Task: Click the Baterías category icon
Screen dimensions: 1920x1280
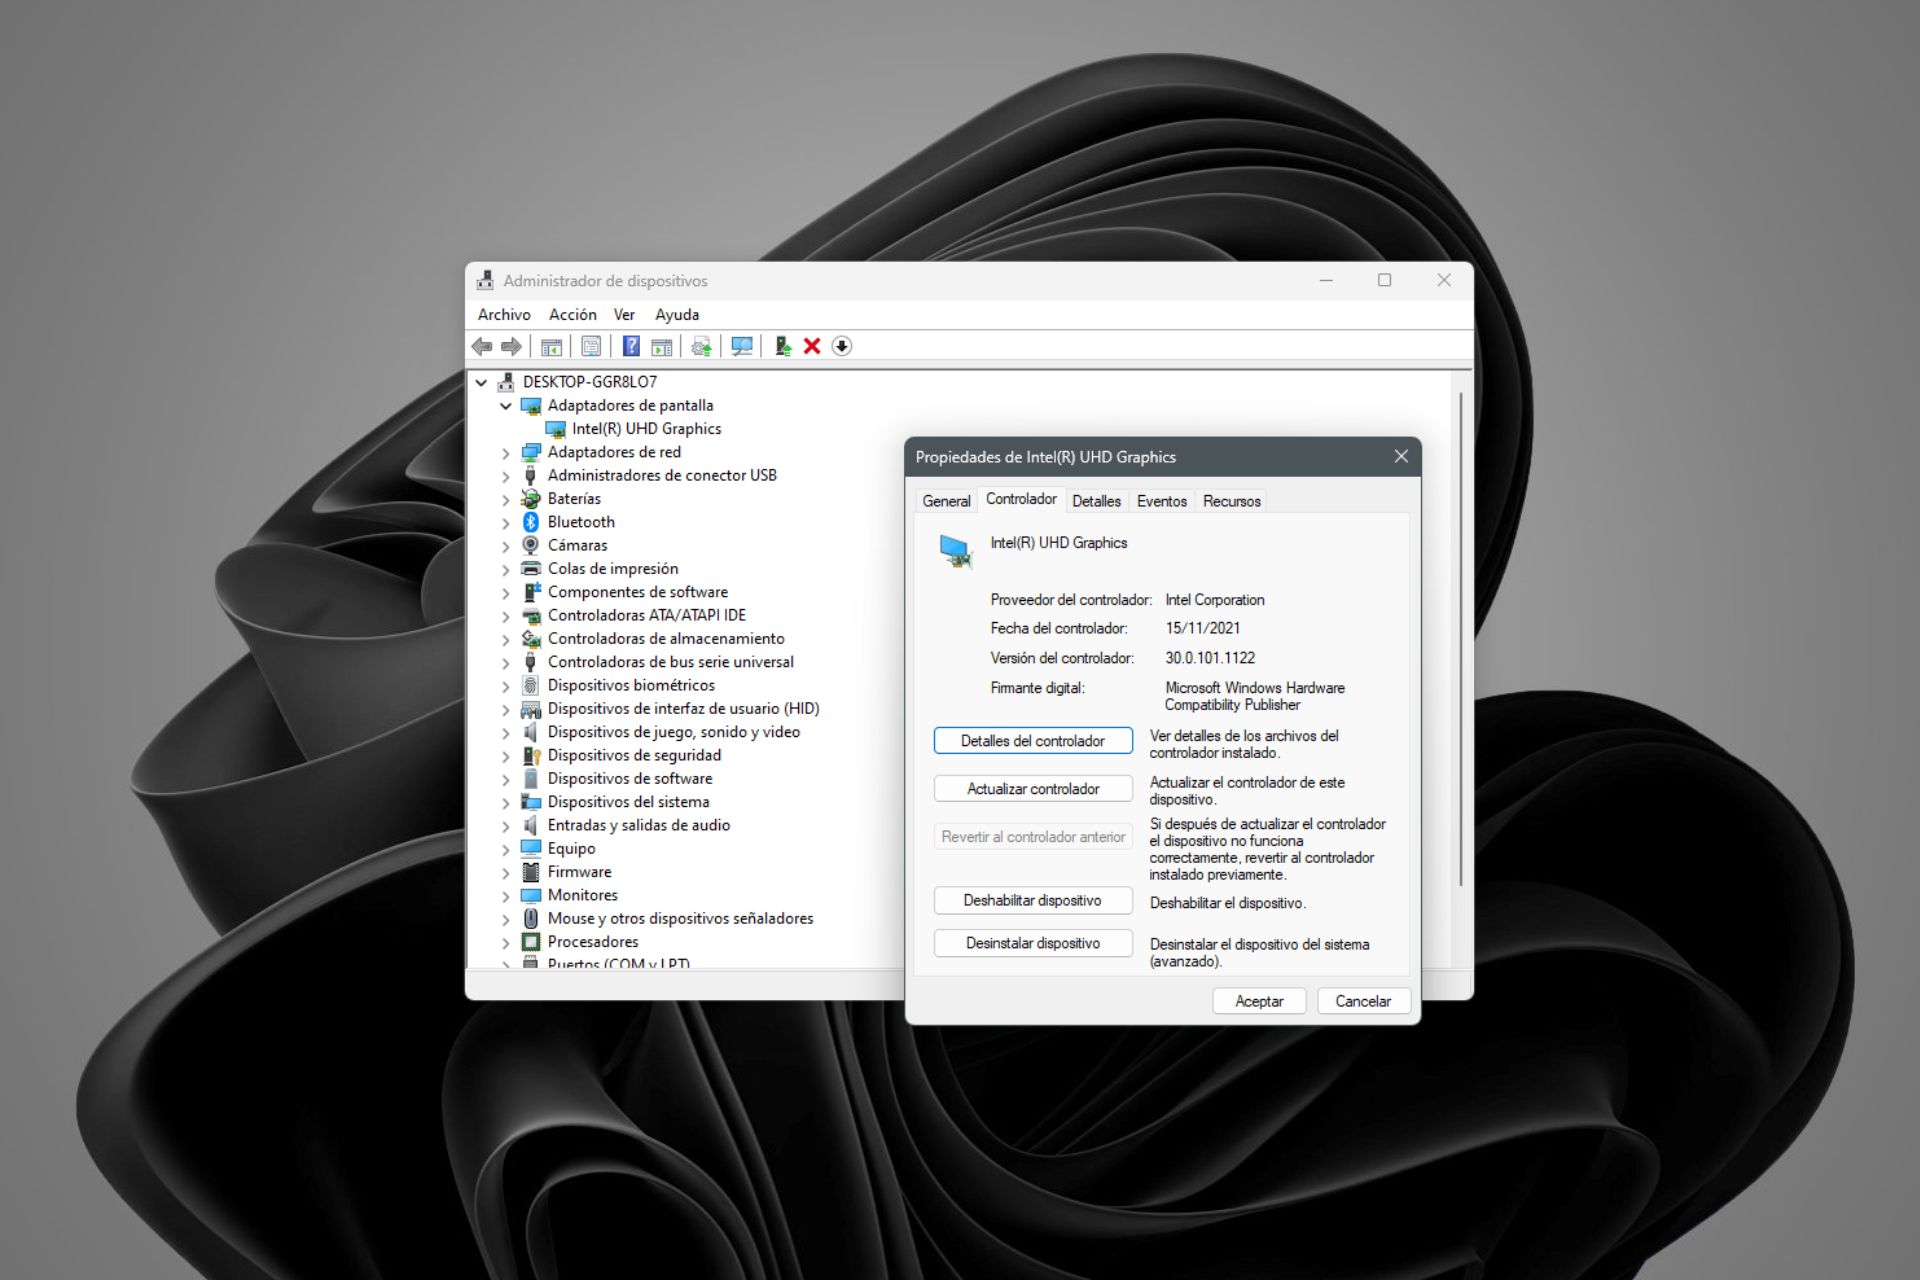Action: click(x=531, y=499)
